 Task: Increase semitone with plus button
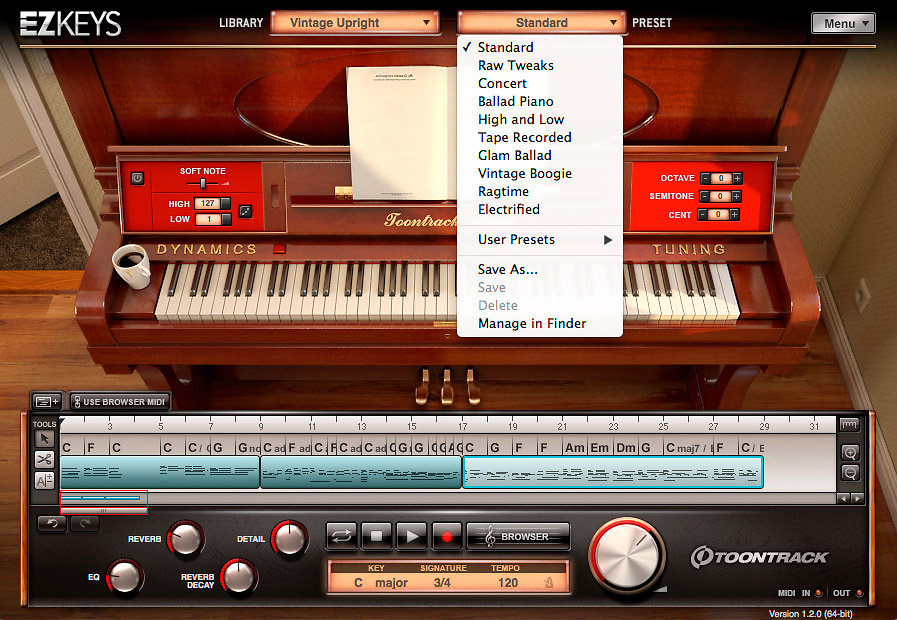pyautogui.click(x=736, y=196)
